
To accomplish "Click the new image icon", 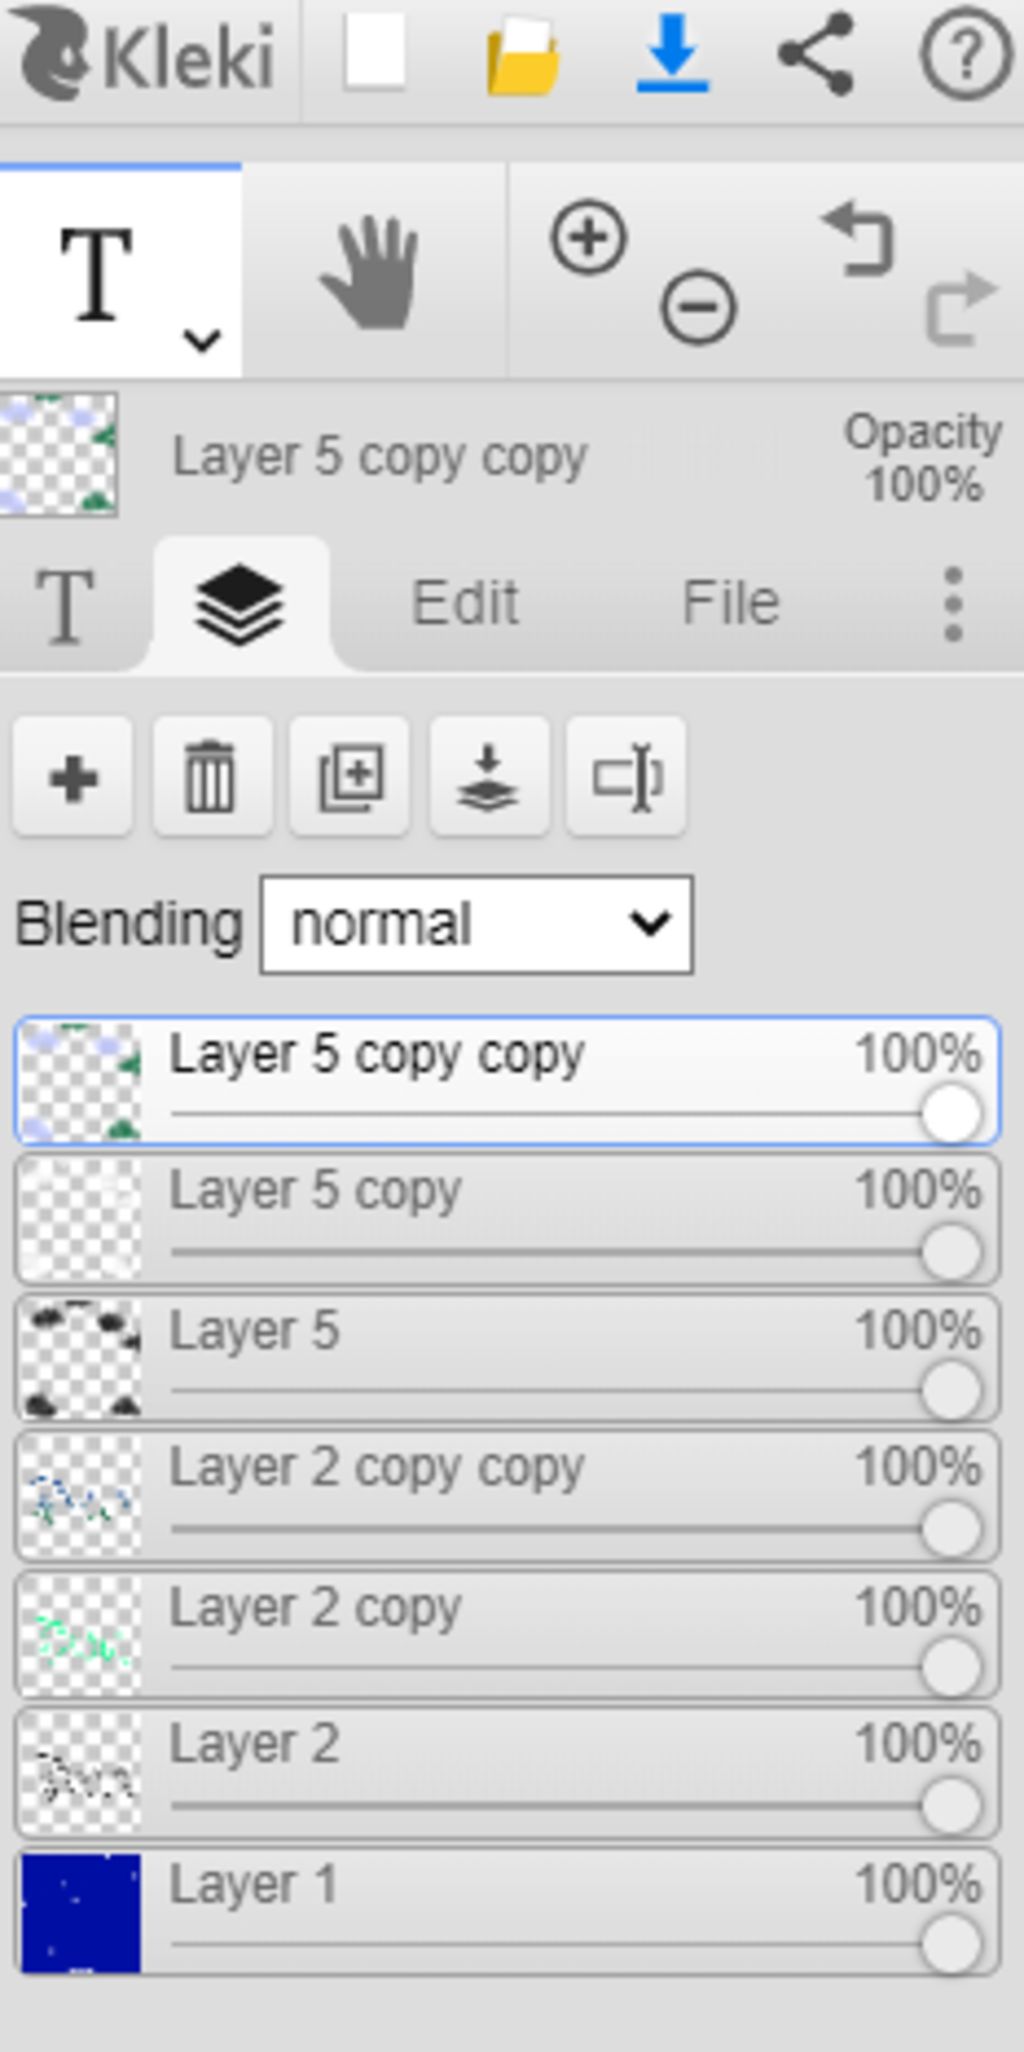I will (x=375, y=52).
